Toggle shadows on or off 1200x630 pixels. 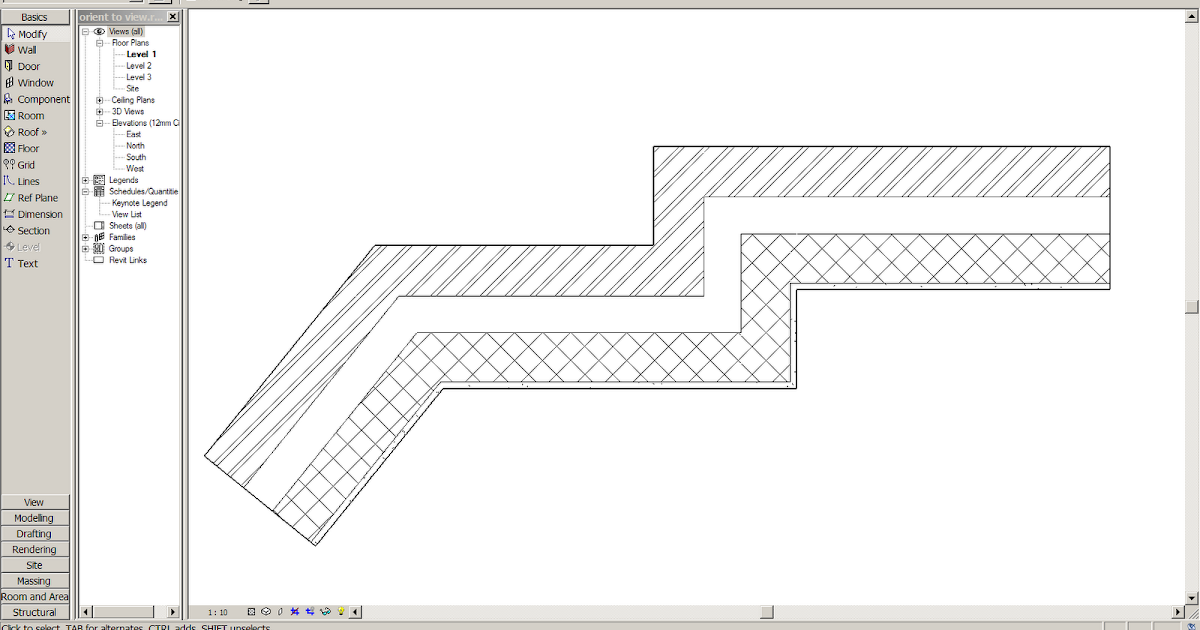tap(280, 611)
